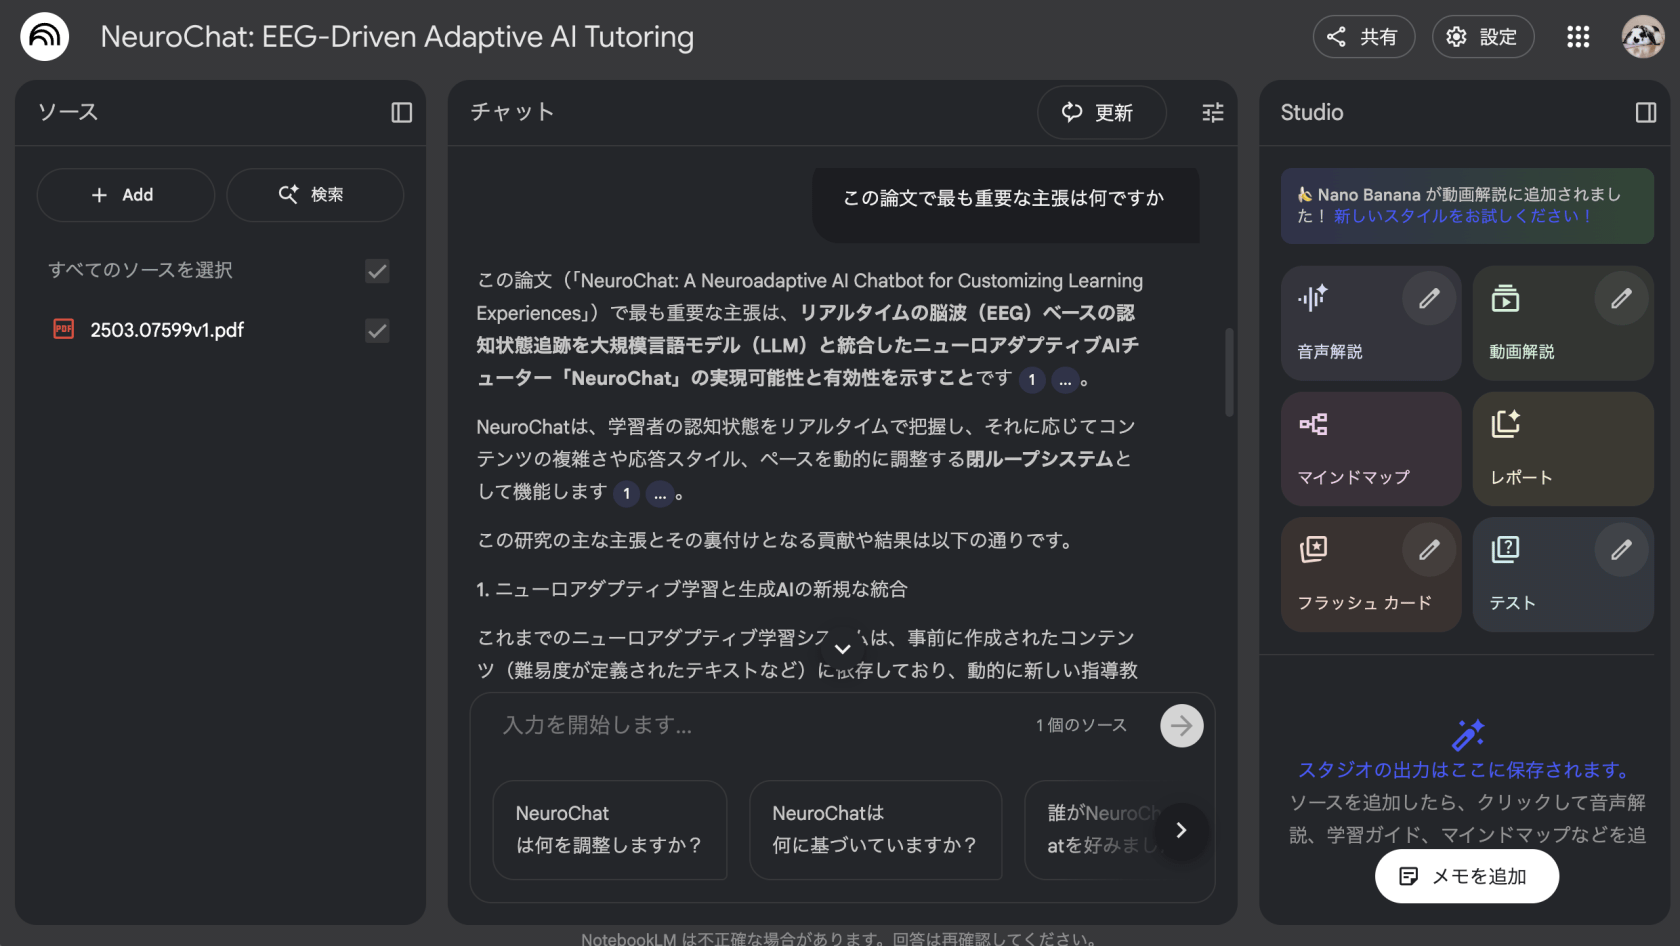Click the フラッシュ カード pencil icon
This screenshot has width=1680, height=946.
[x=1429, y=549]
